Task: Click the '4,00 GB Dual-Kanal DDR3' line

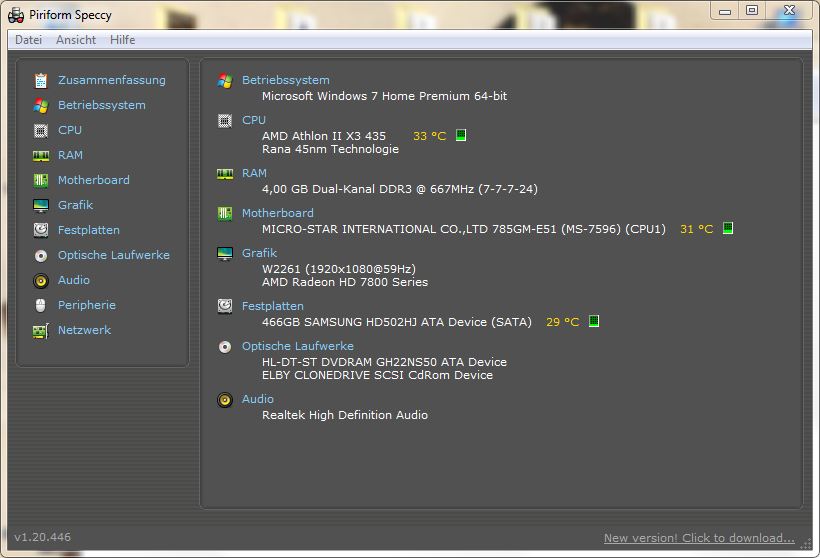Action: [400, 189]
